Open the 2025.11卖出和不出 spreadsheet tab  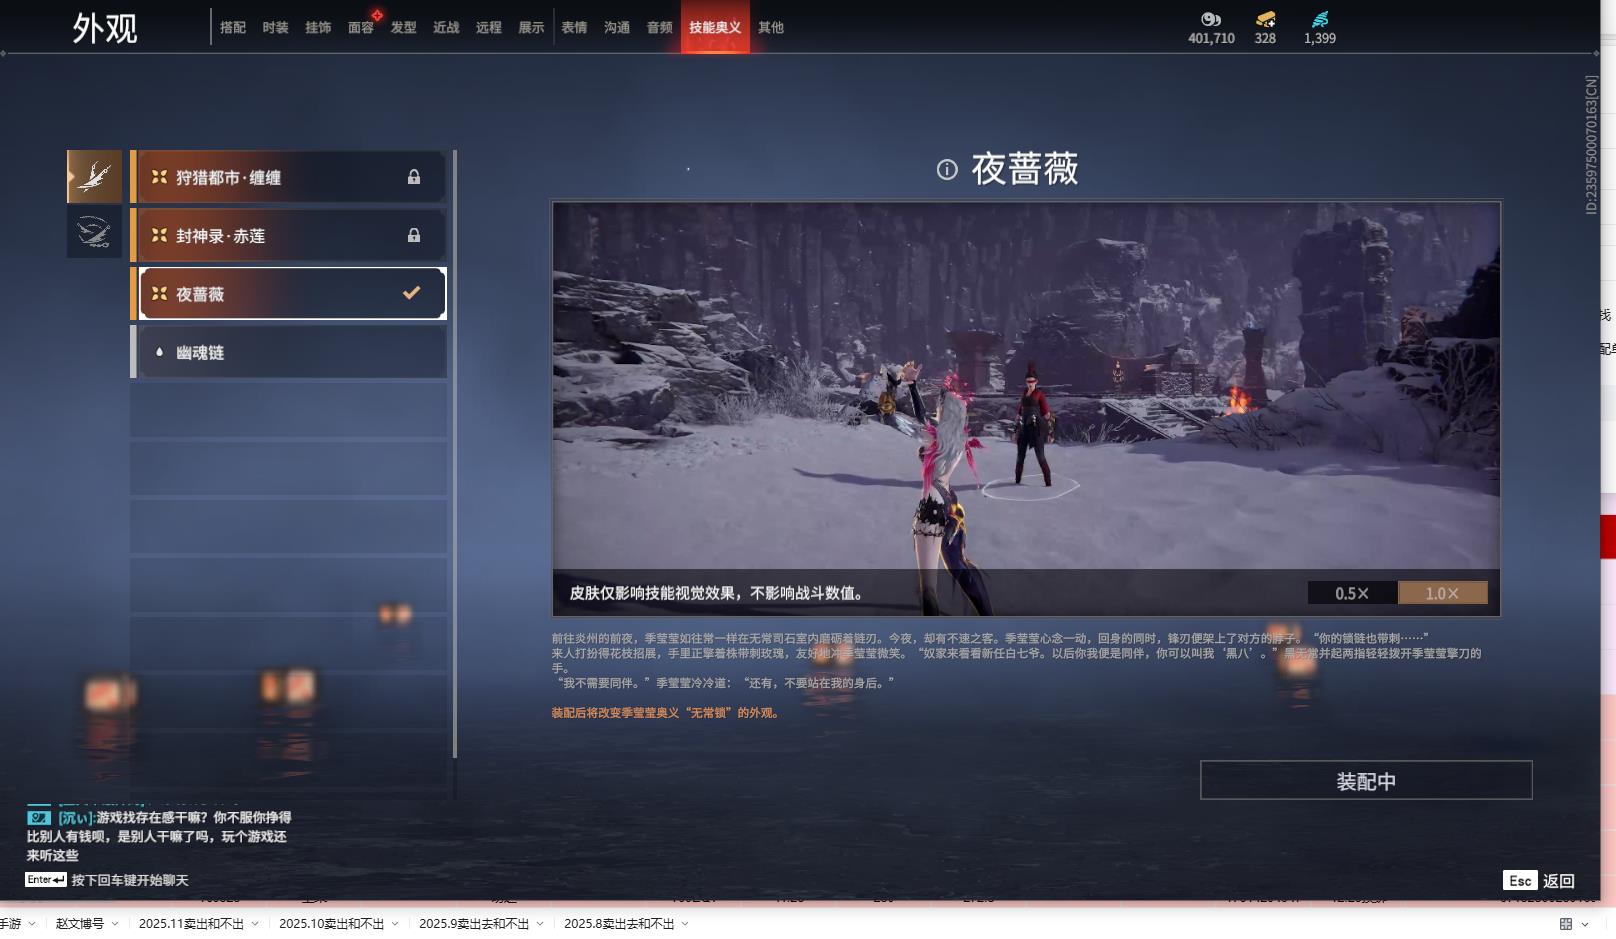(191, 924)
